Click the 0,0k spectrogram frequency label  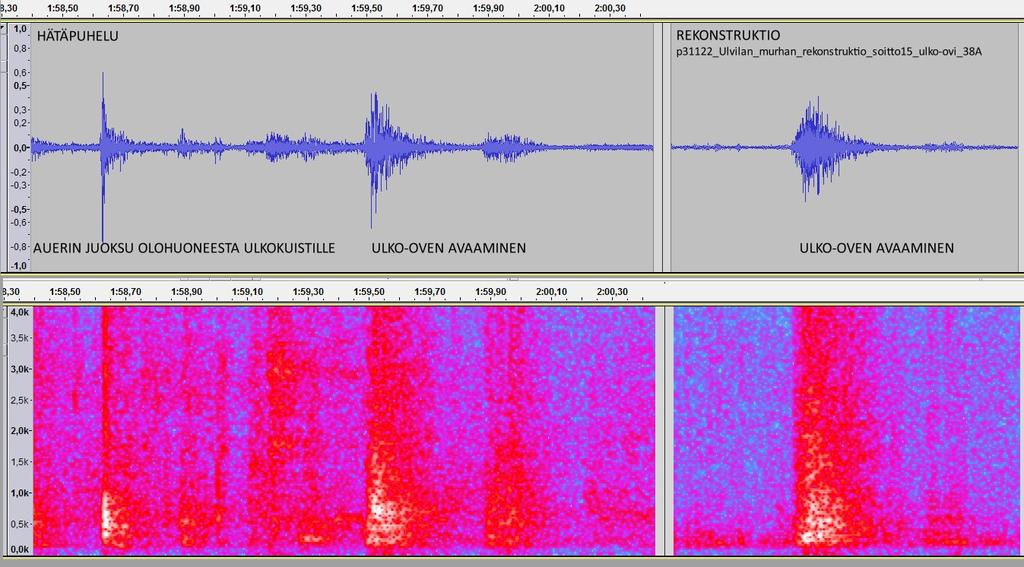click(20, 549)
